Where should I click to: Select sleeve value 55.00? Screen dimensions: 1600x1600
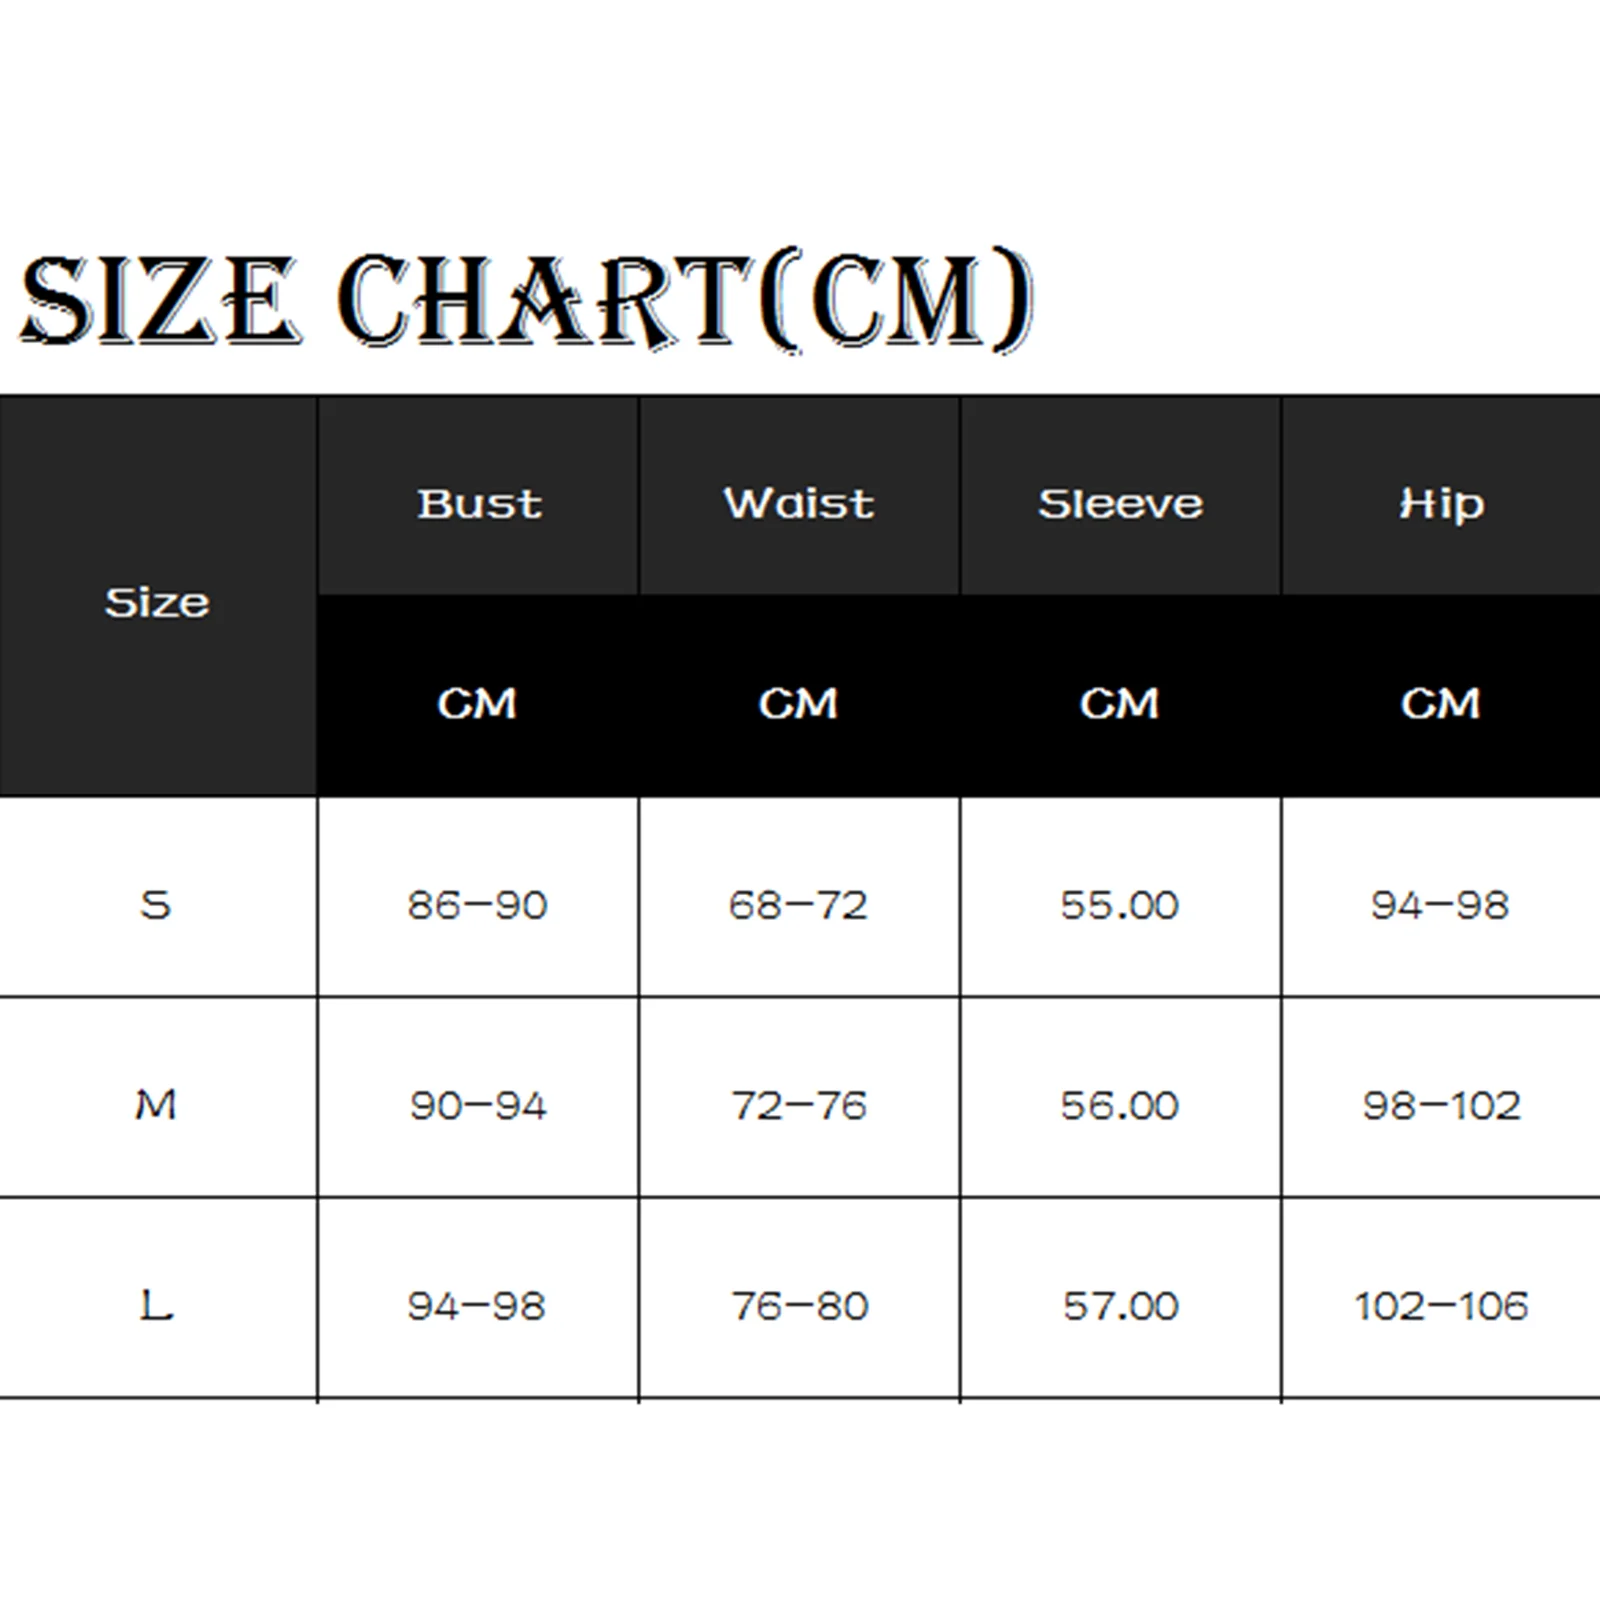click(x=1120, y=905)
